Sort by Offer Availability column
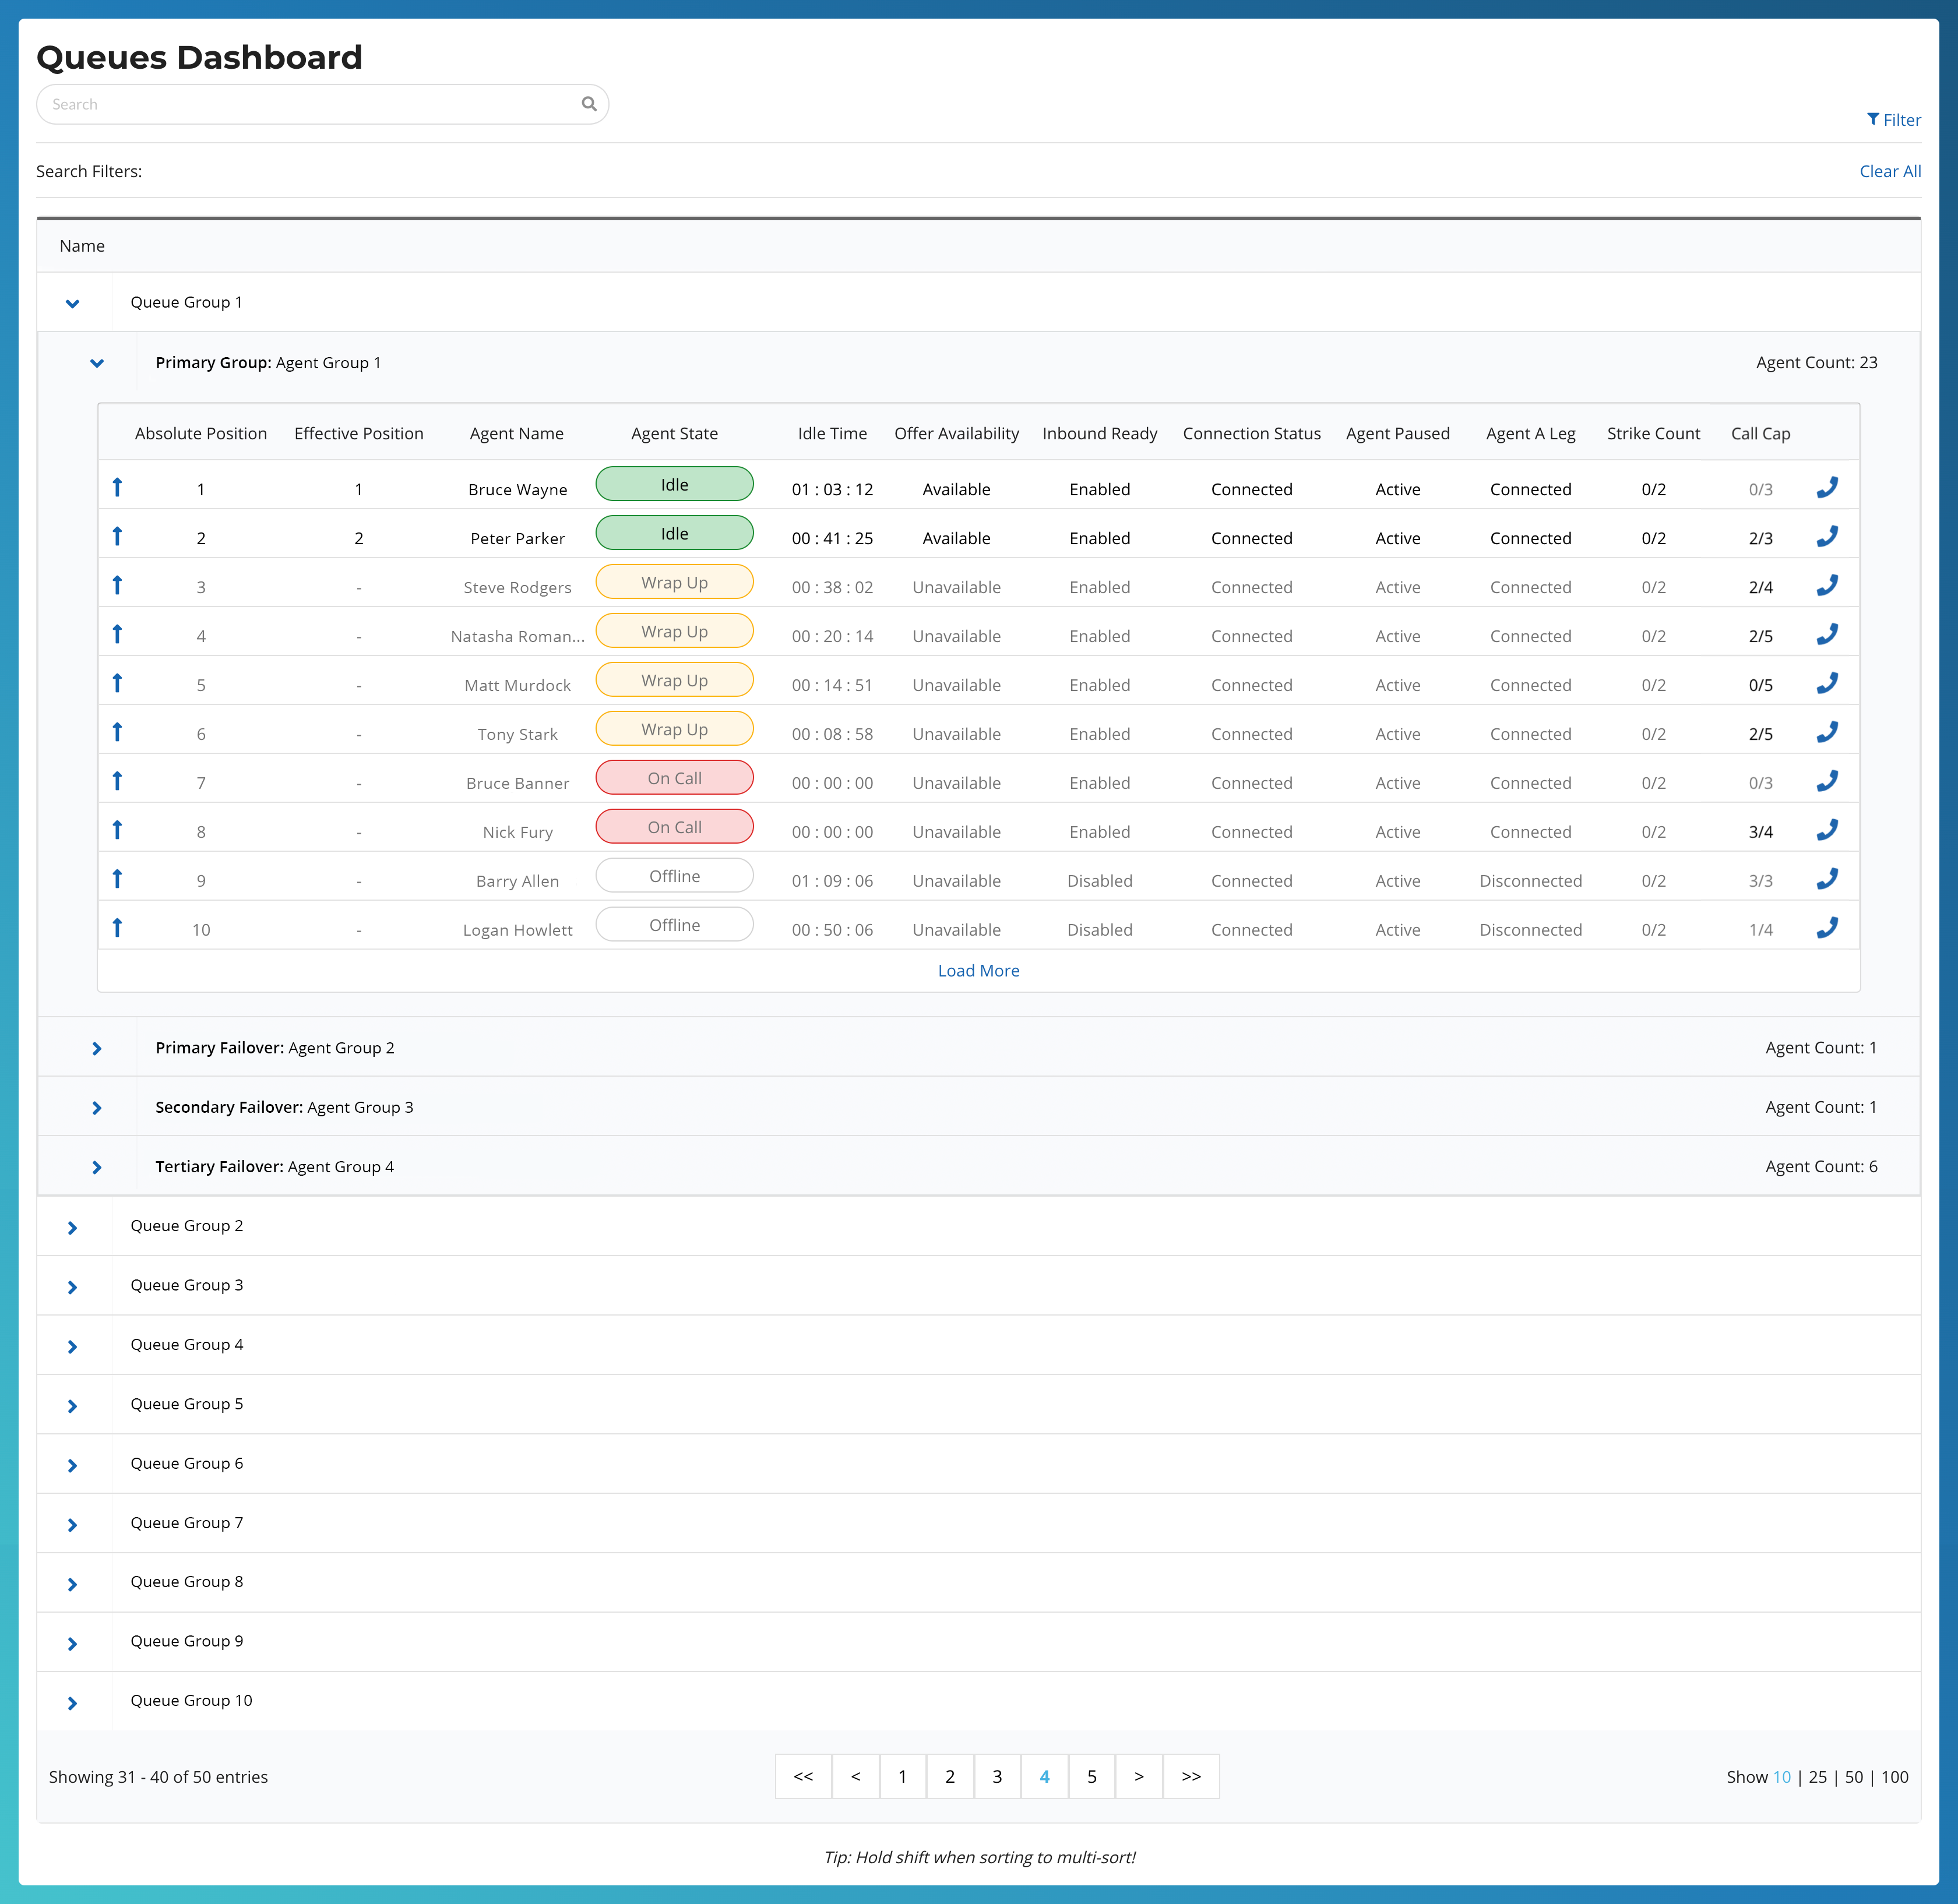1958x1904 pixels. point(956,433)
